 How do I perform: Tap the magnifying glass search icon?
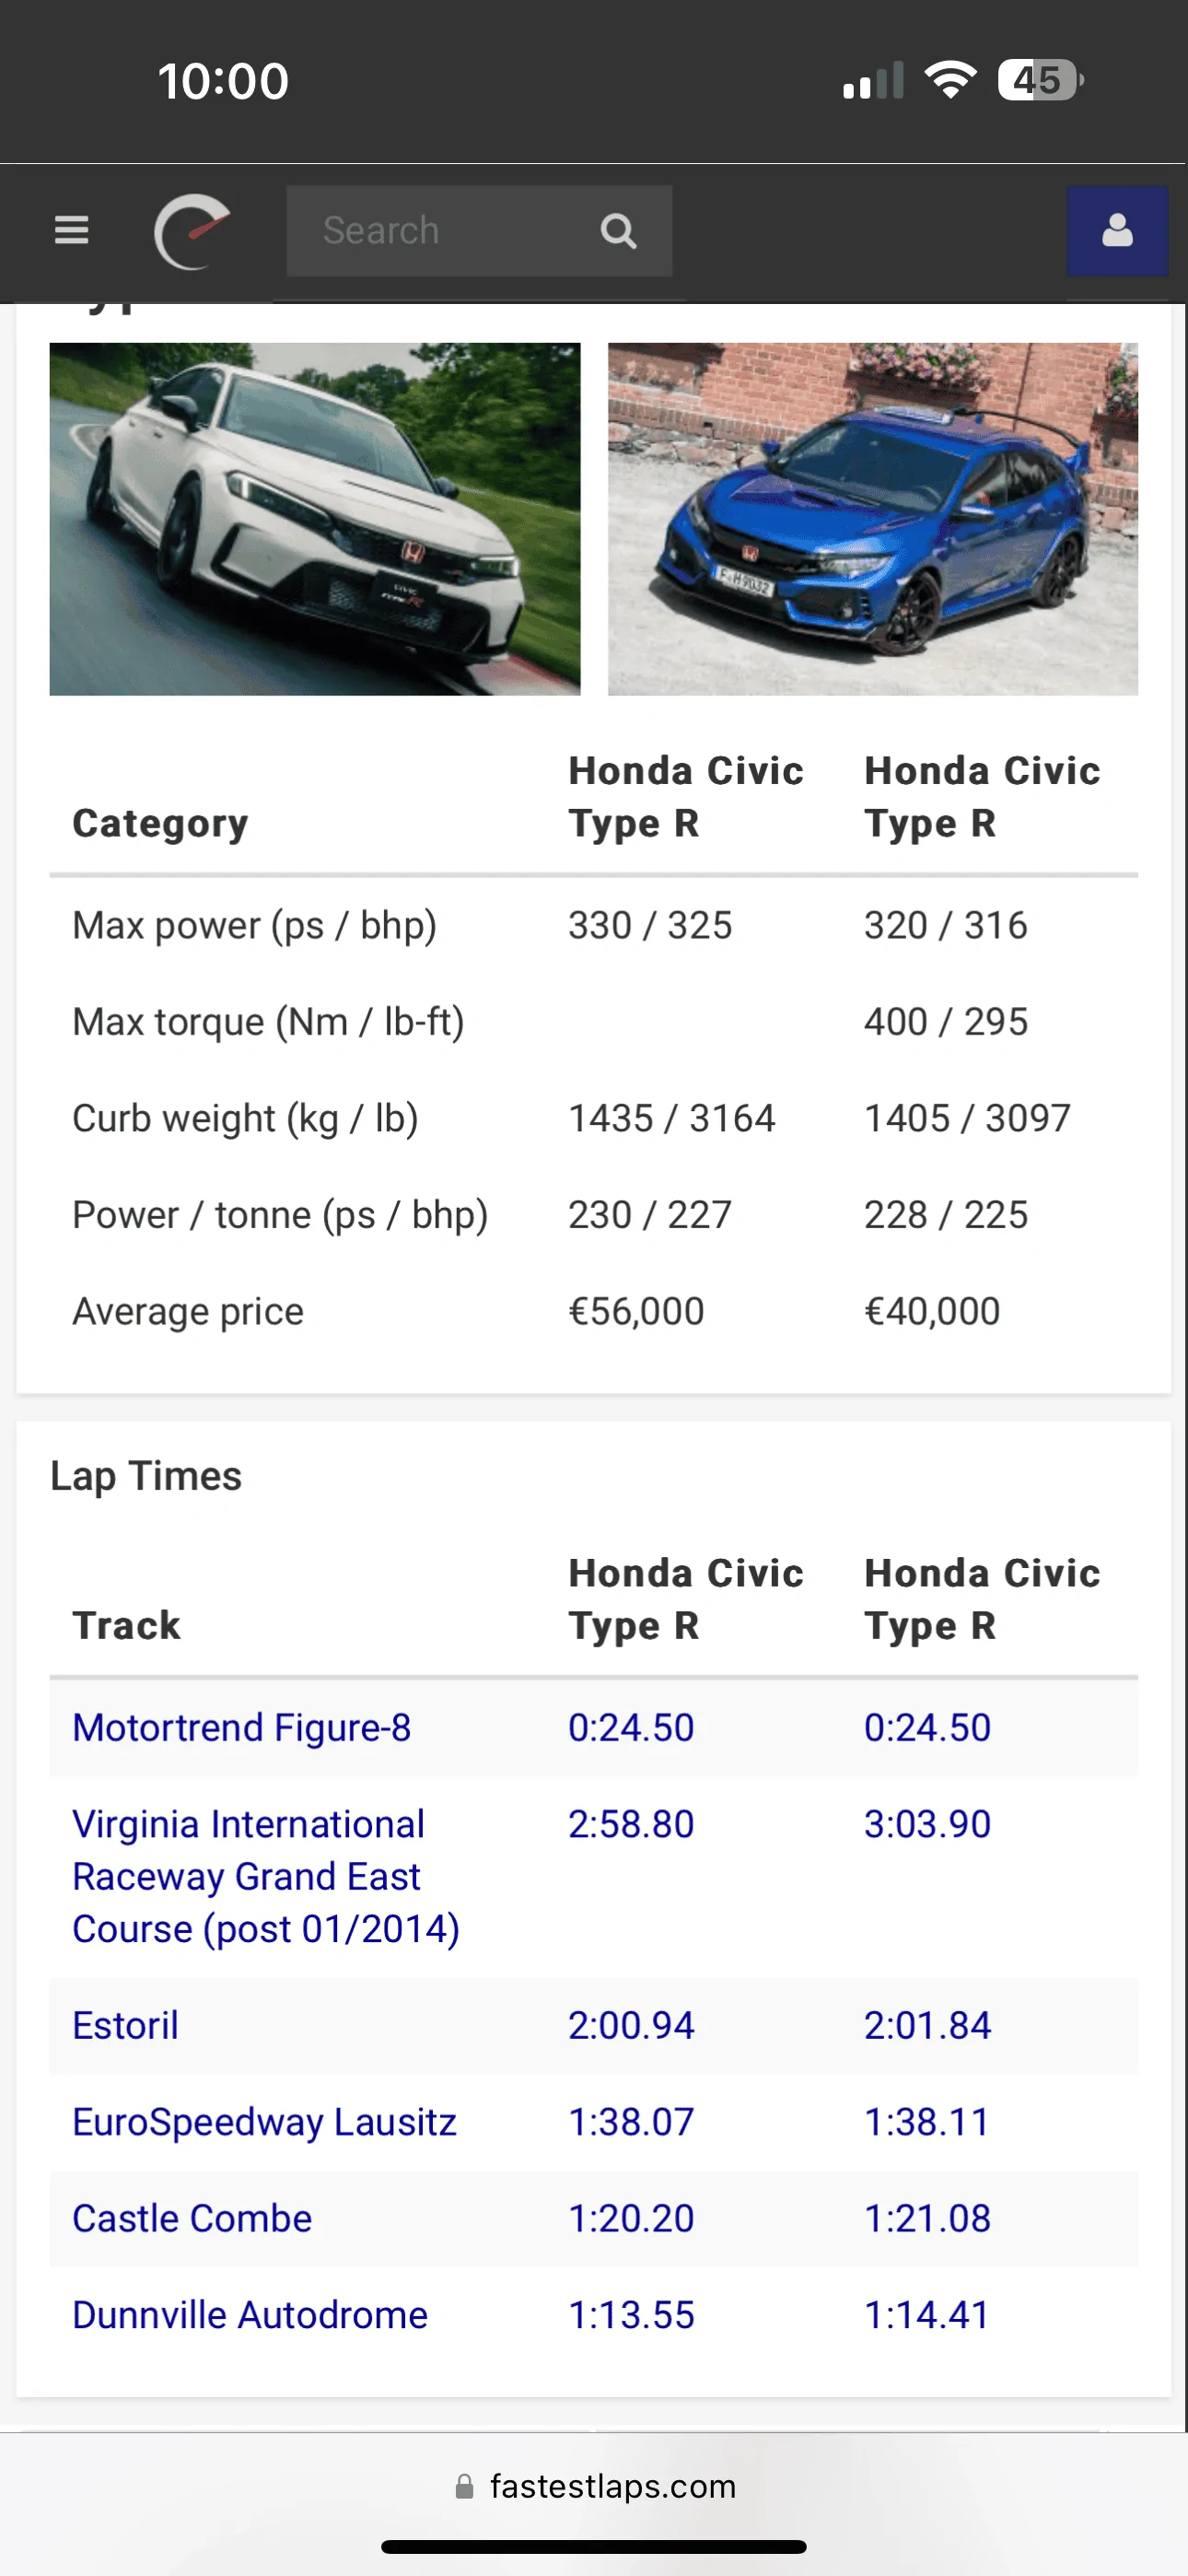618,231
